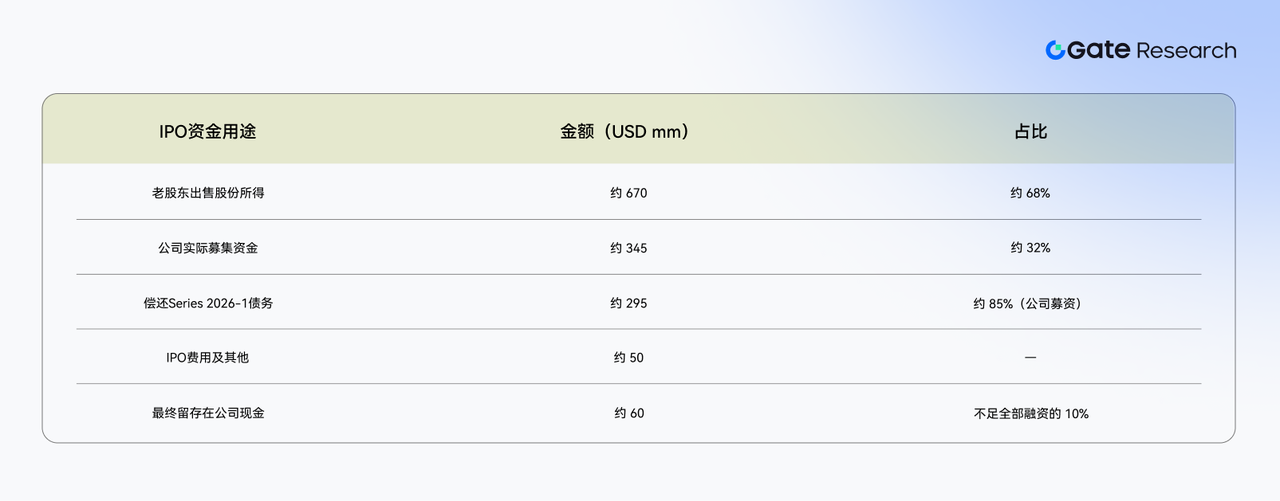Click the 偿还Series 2026-1债务 row label

[x=208, y=303]
